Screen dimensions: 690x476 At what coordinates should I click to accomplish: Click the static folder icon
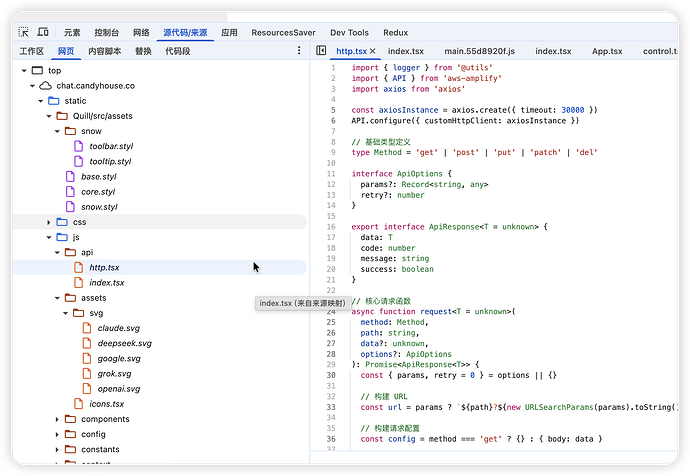pos(54,101)
